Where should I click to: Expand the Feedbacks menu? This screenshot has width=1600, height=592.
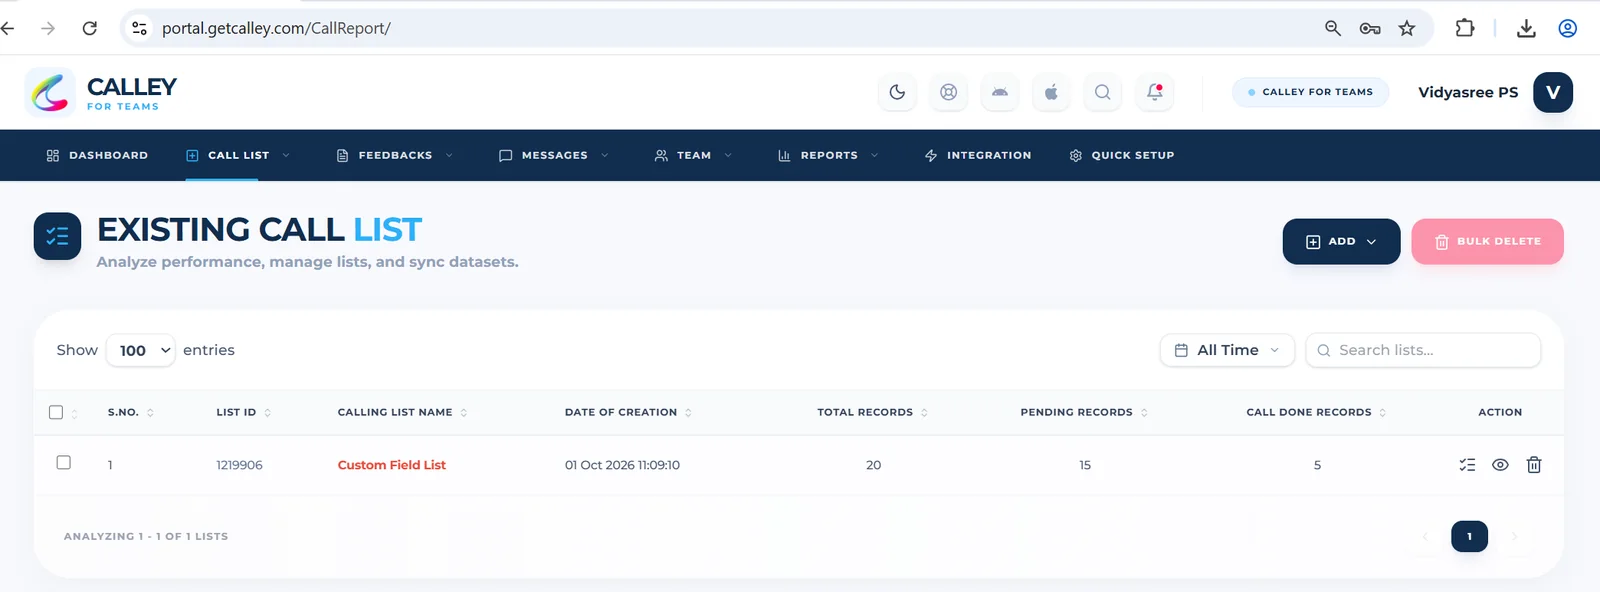(x=394, y=155)
